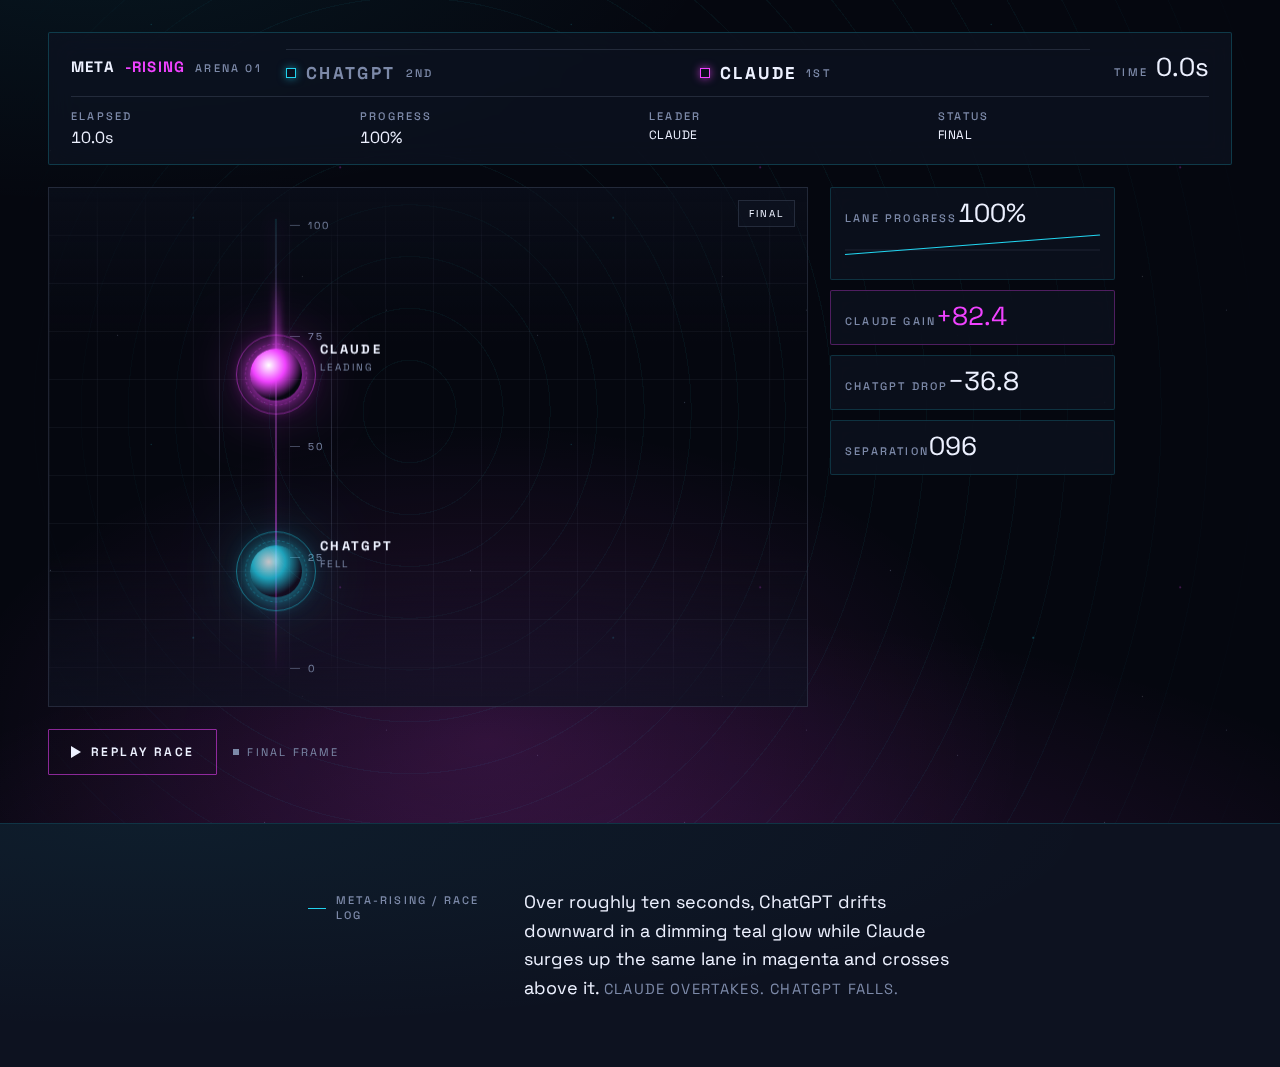This screenshot has height=1067, width=1280.
Task: Click the ARENA 01 label
Action: (228, 69)
